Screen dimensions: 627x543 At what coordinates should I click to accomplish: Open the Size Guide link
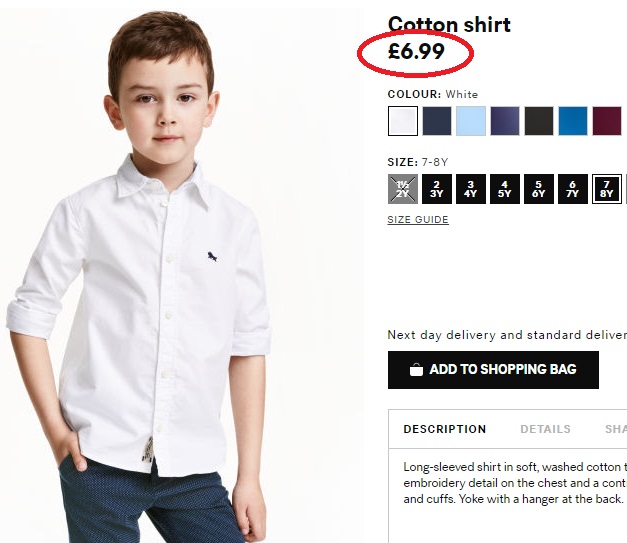click(418, 220)
